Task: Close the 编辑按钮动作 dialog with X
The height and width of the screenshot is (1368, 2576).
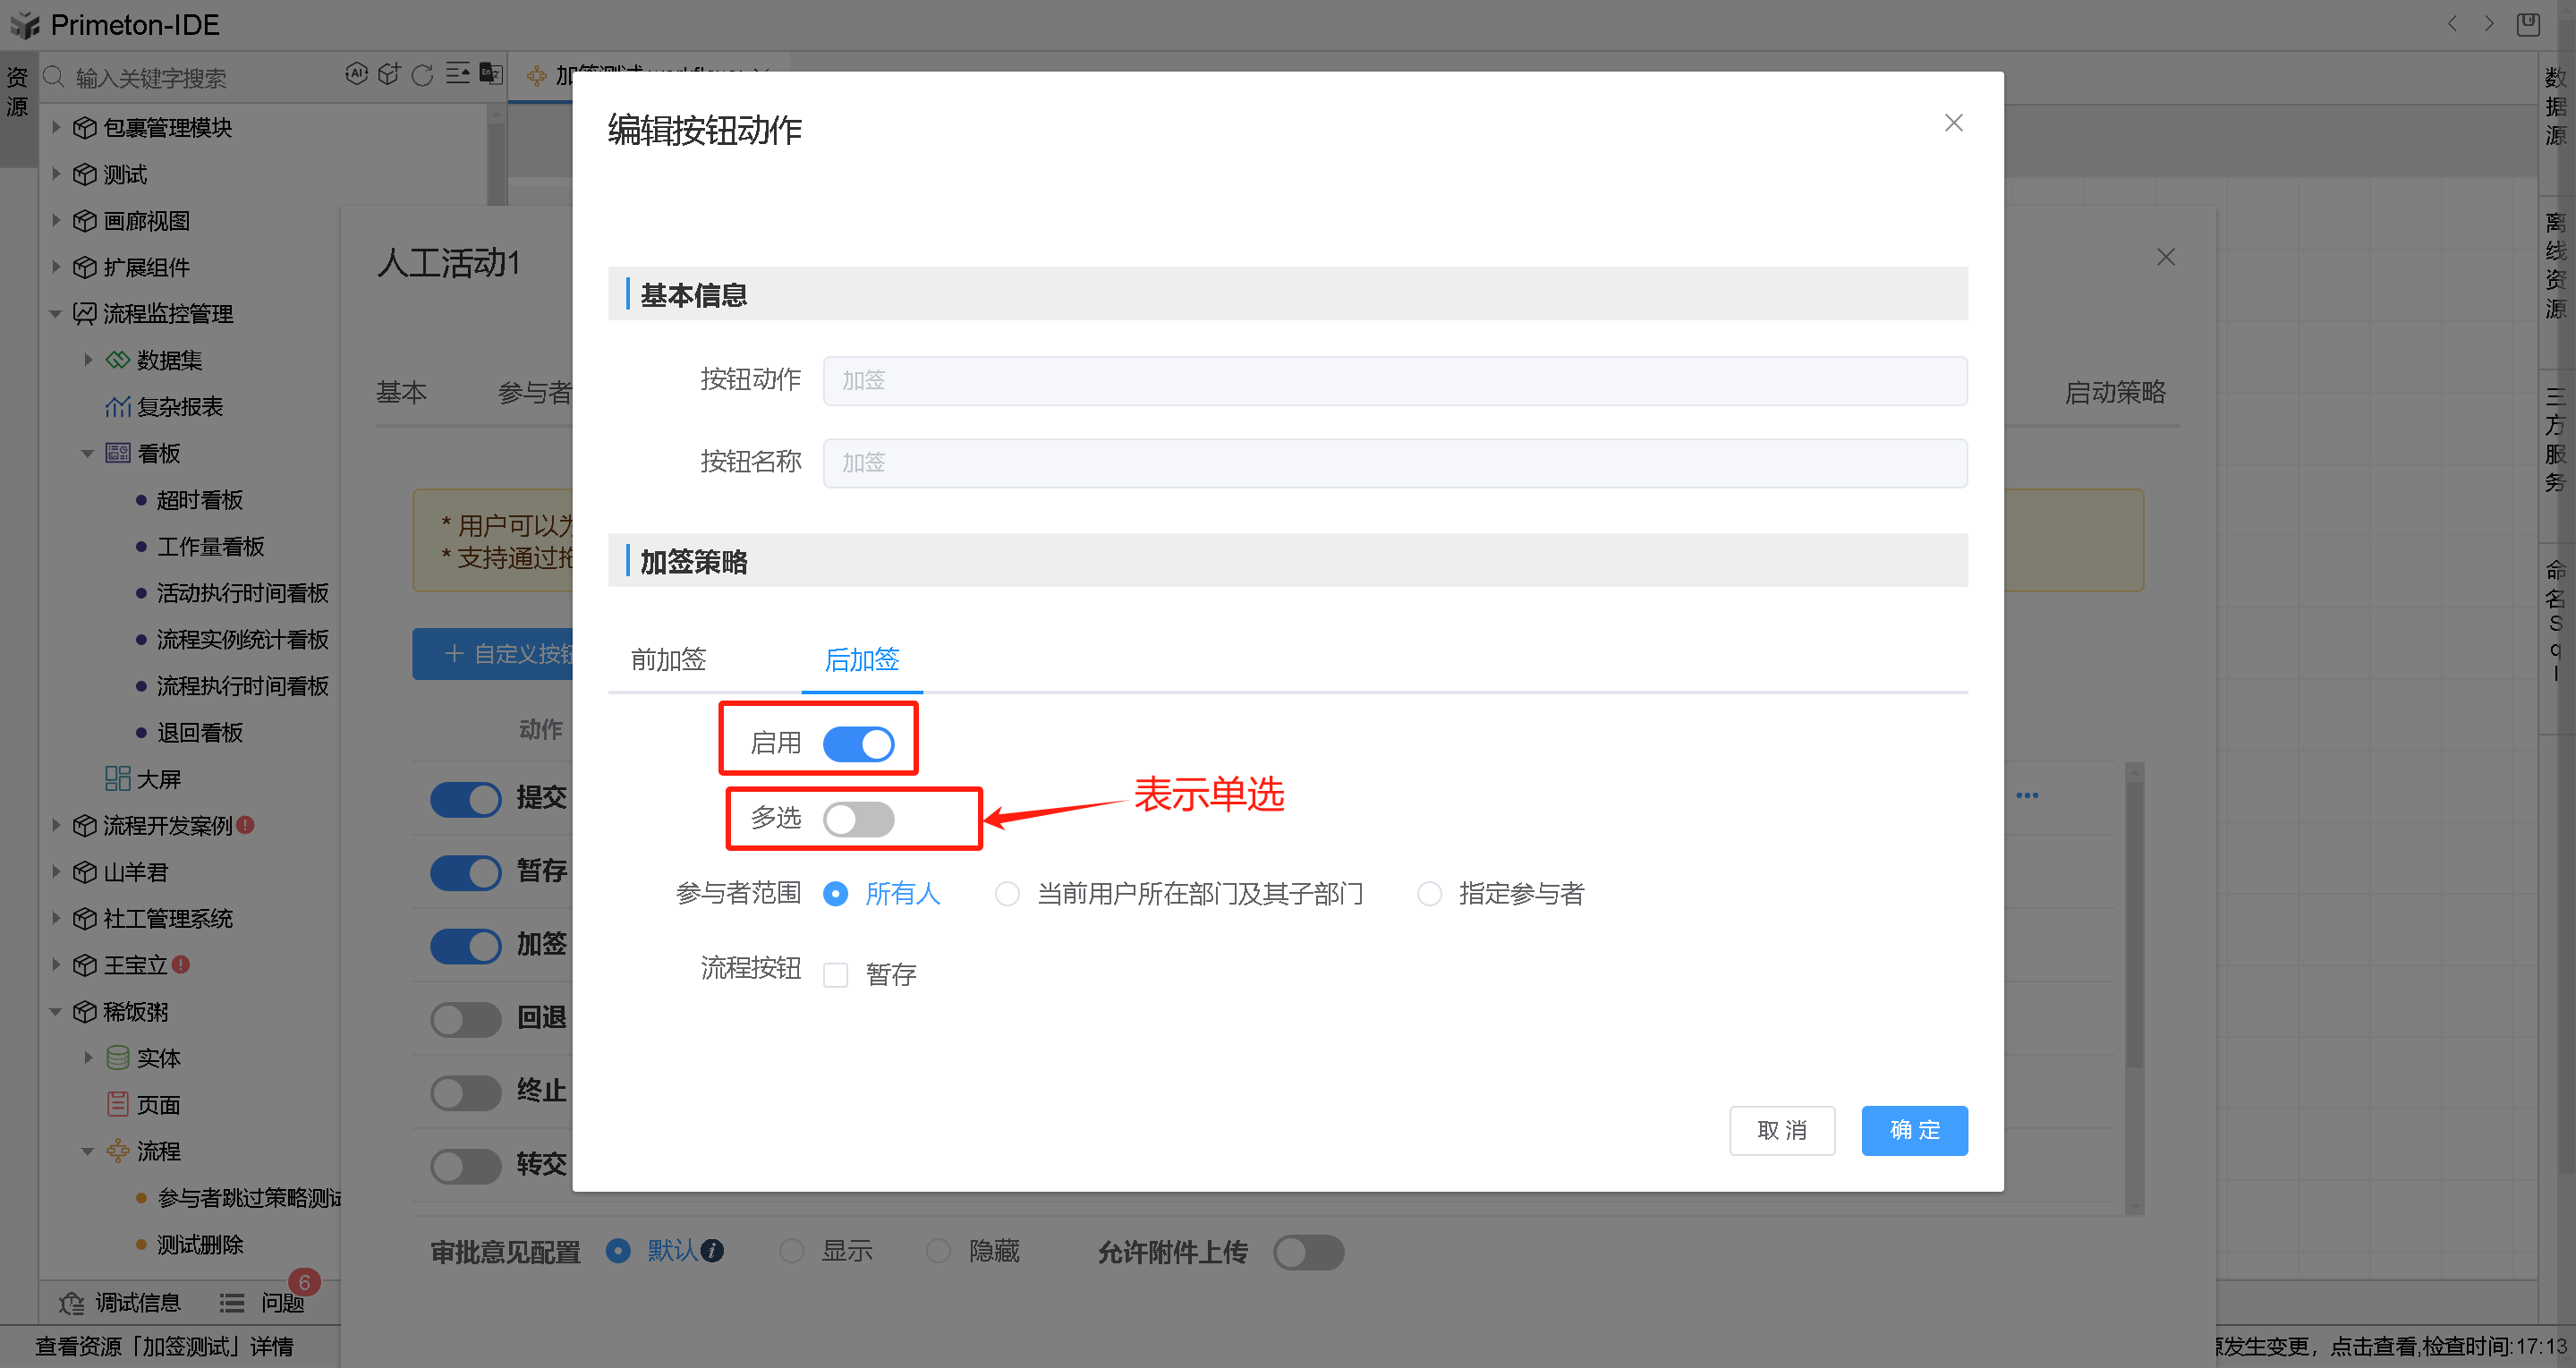Action: 1953,123
